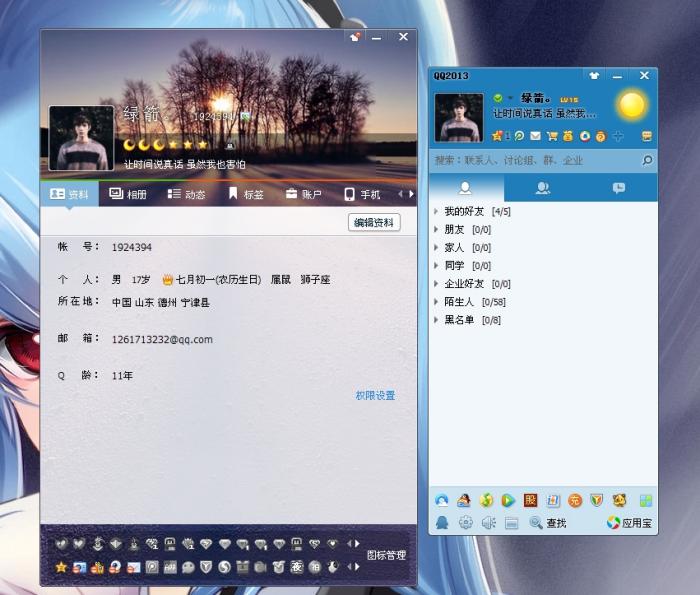Click signature text in QQ2013 panel

[544, 114]
